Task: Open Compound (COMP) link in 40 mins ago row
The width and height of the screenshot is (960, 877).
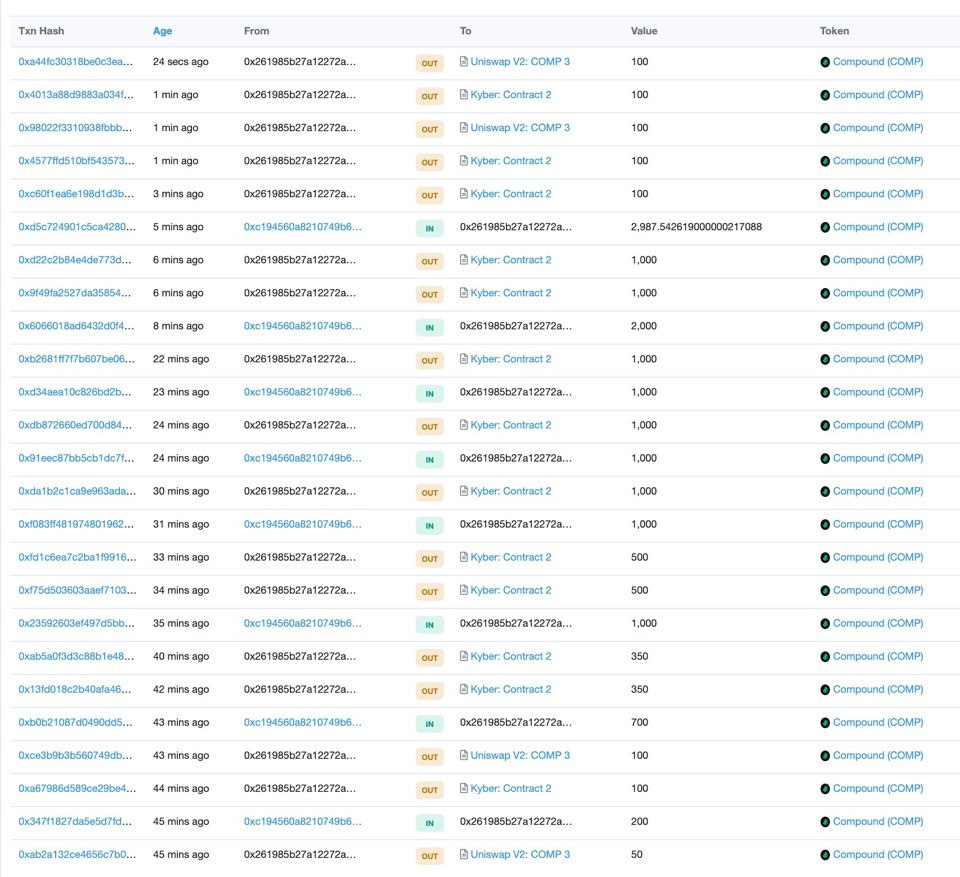Action: [878, 656]
